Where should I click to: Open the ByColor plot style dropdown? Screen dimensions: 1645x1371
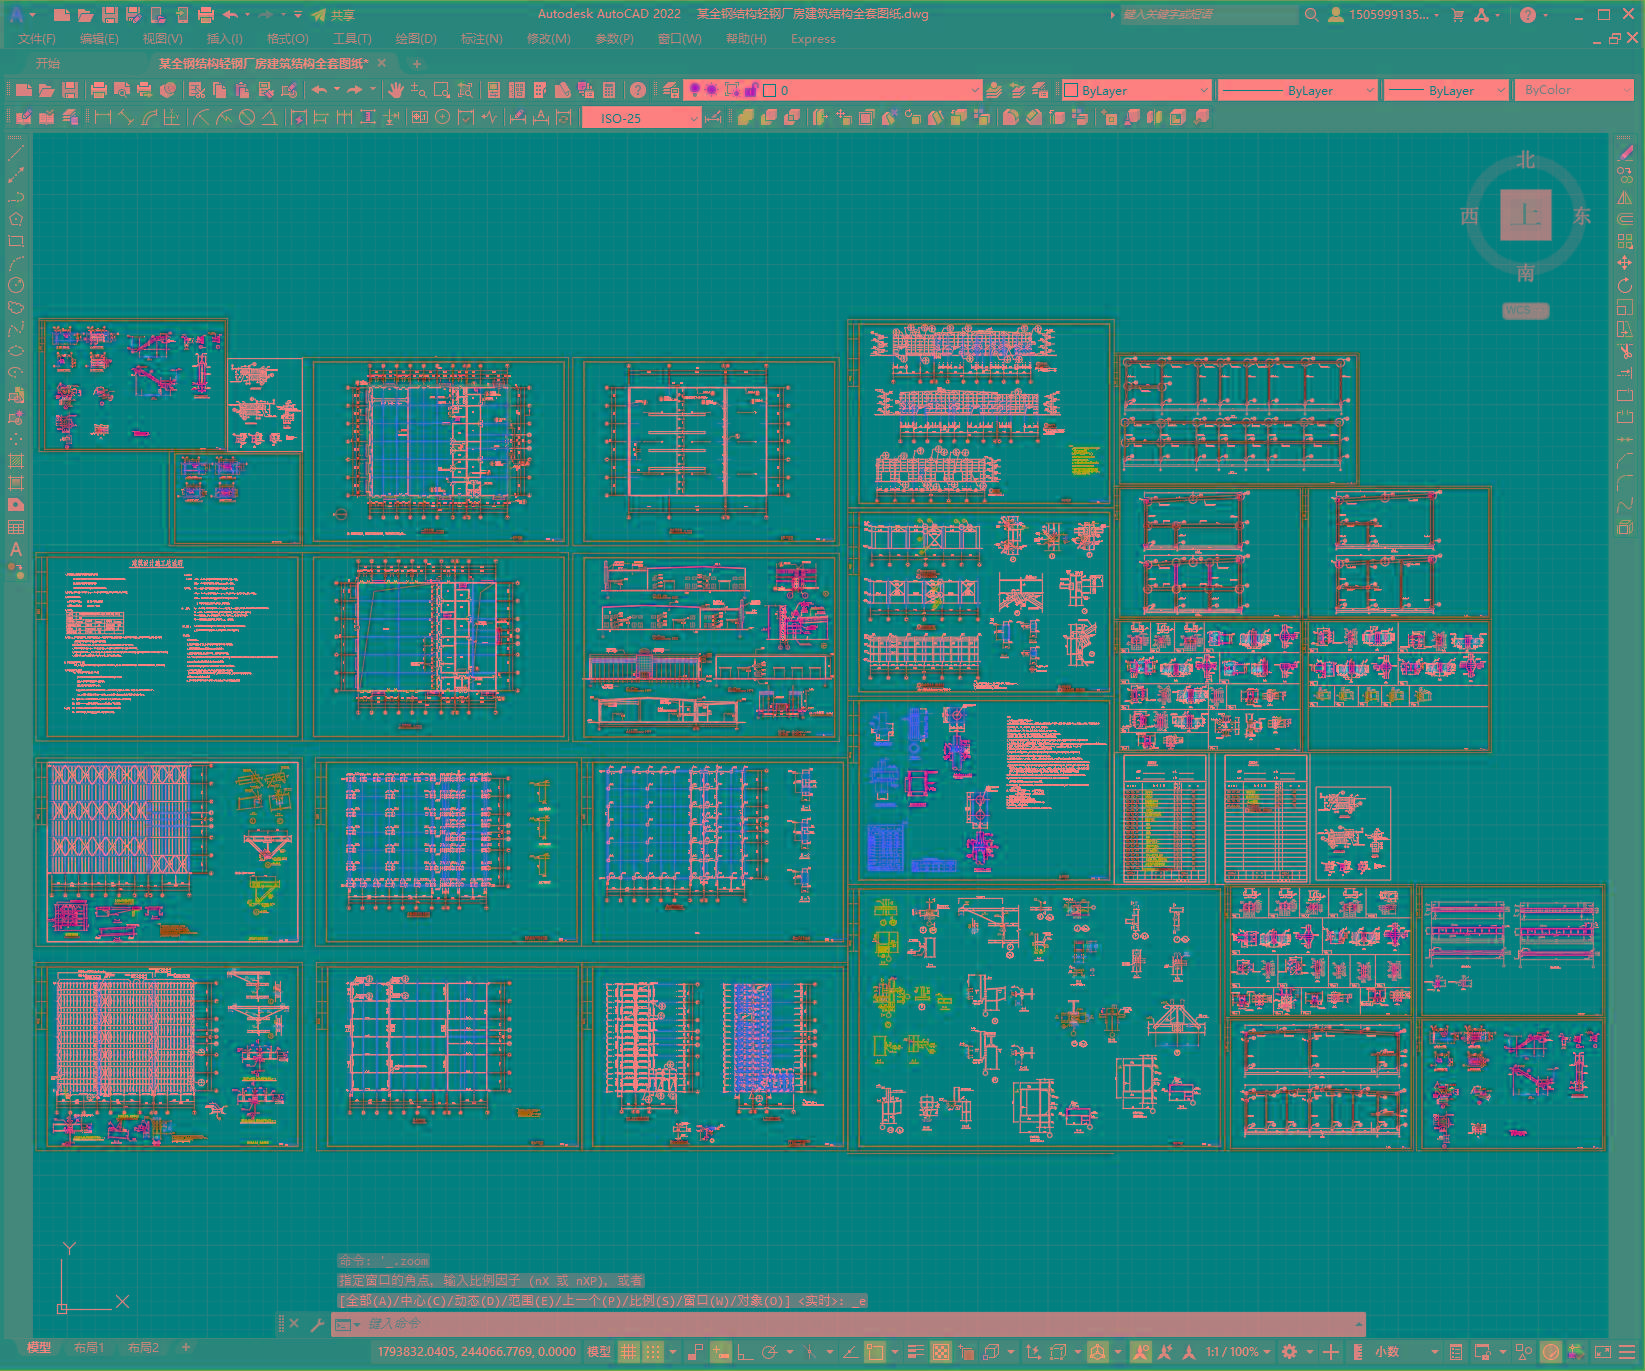tap(1574, 90)
